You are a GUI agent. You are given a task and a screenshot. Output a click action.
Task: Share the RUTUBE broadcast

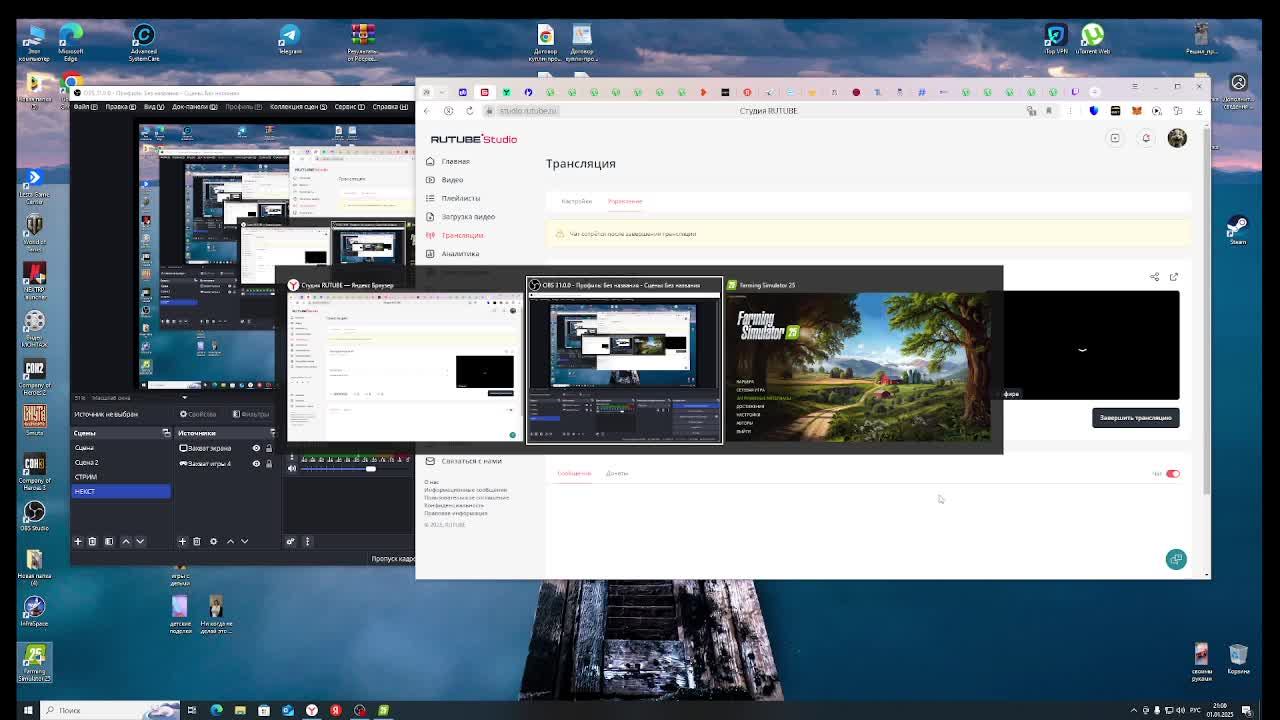[x=1155, y=277]
